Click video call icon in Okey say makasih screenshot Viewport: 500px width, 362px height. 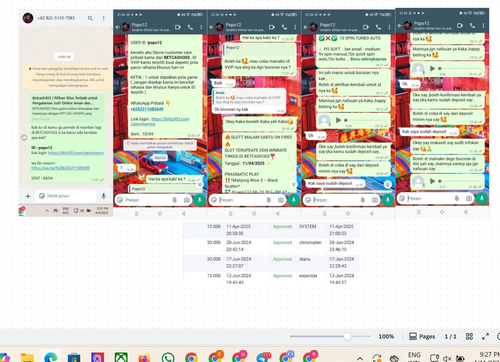point(460,25)
